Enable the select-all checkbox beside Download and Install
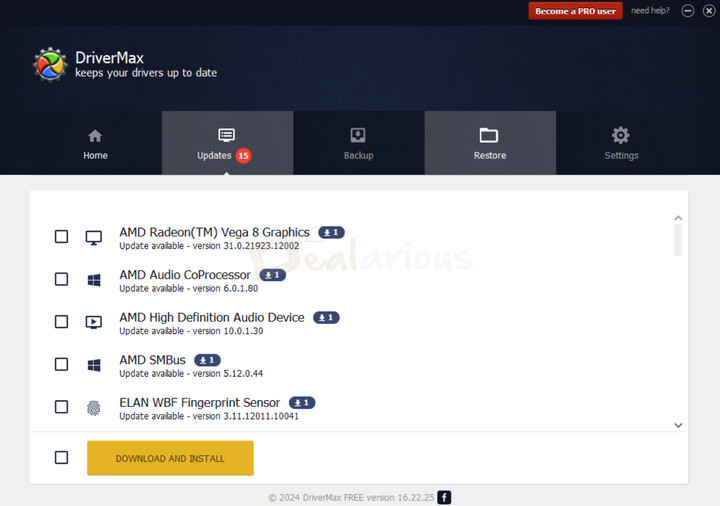Viewport: 720px width, 506px height. tap(61, 457)
